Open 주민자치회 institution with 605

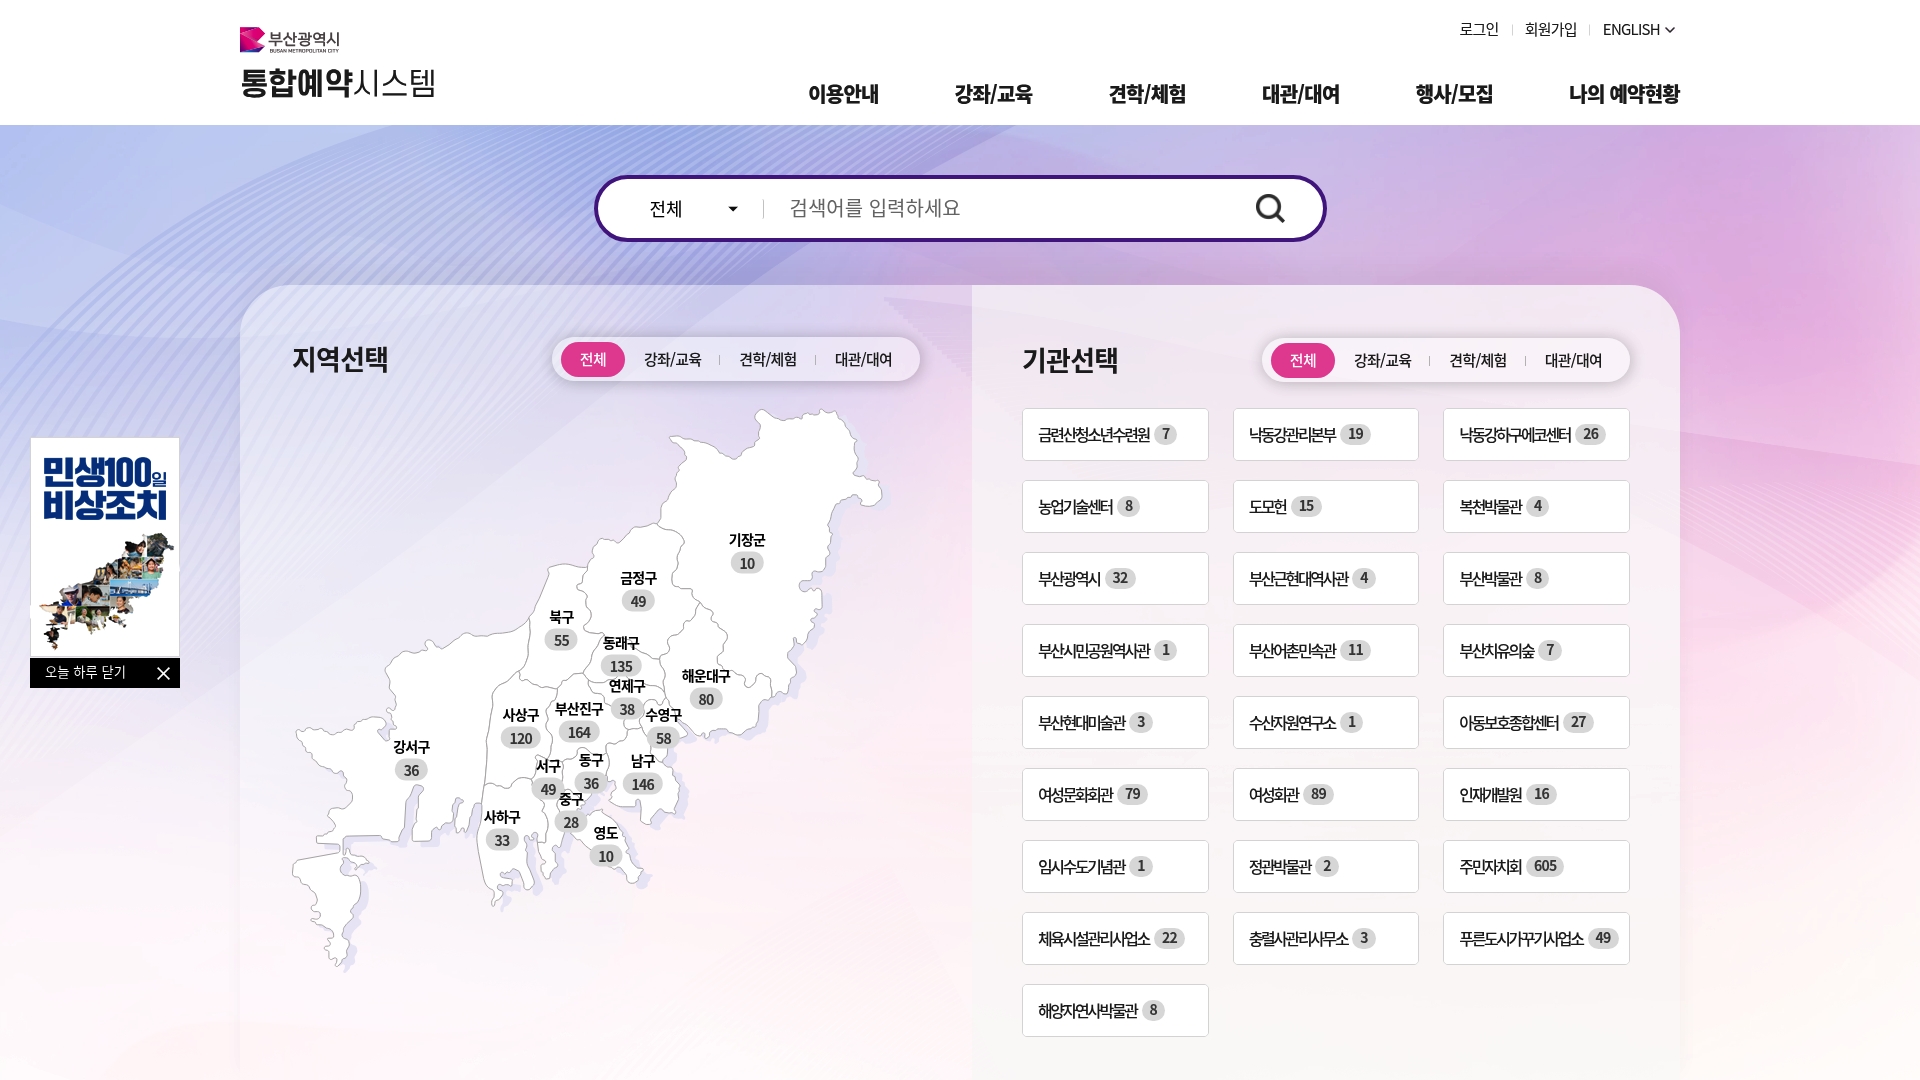(x=1536, y=866)
